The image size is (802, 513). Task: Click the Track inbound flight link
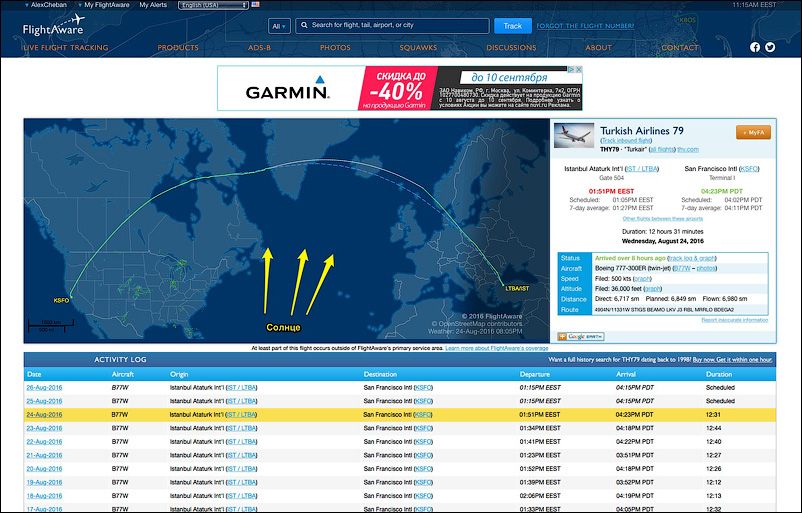click(627, 141)
